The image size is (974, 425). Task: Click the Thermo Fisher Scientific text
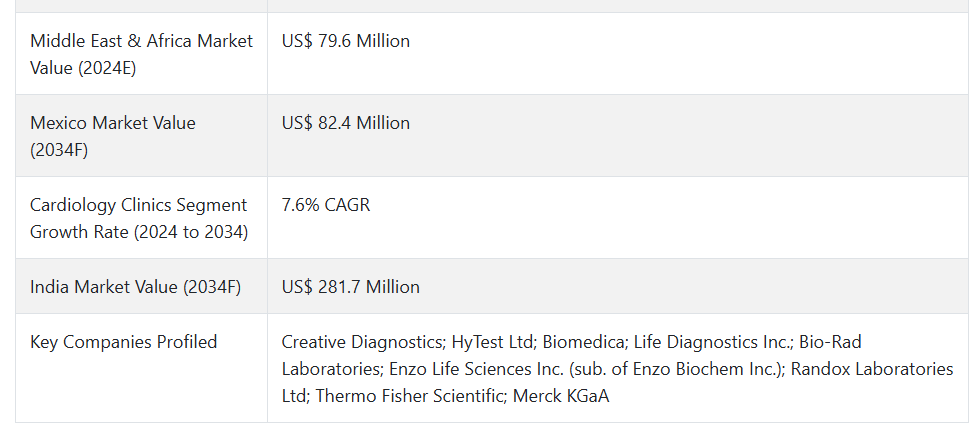tap(409, 396)
